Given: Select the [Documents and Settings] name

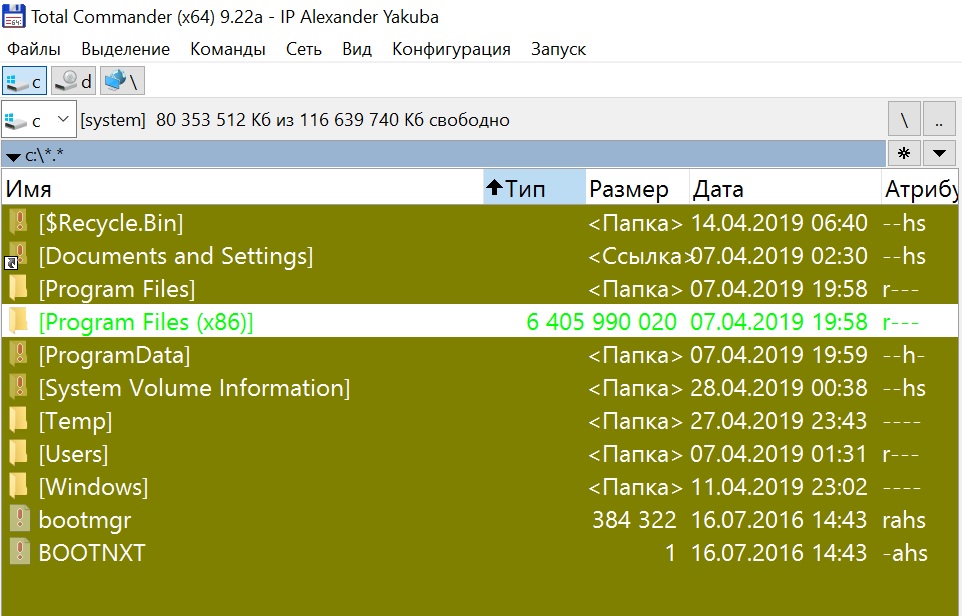Looking at the screenshot, I should pos(176,256).
